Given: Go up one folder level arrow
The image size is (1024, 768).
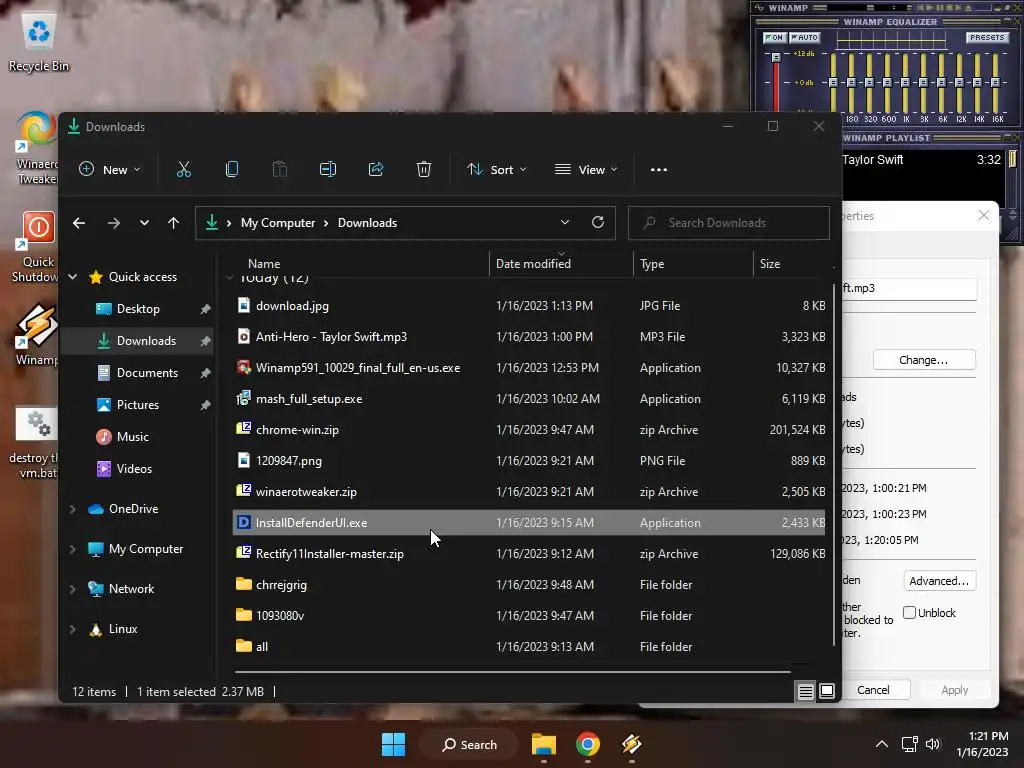Looking at the screenshot, I should pyautogui.click(x=173, y=223).
